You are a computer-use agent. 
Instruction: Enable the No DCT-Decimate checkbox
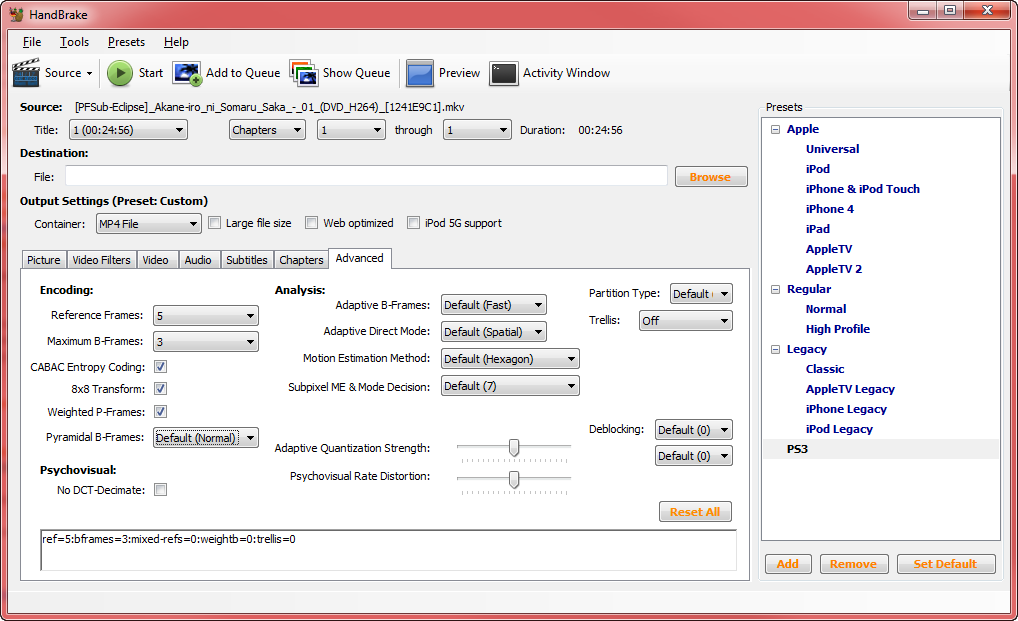160,490
